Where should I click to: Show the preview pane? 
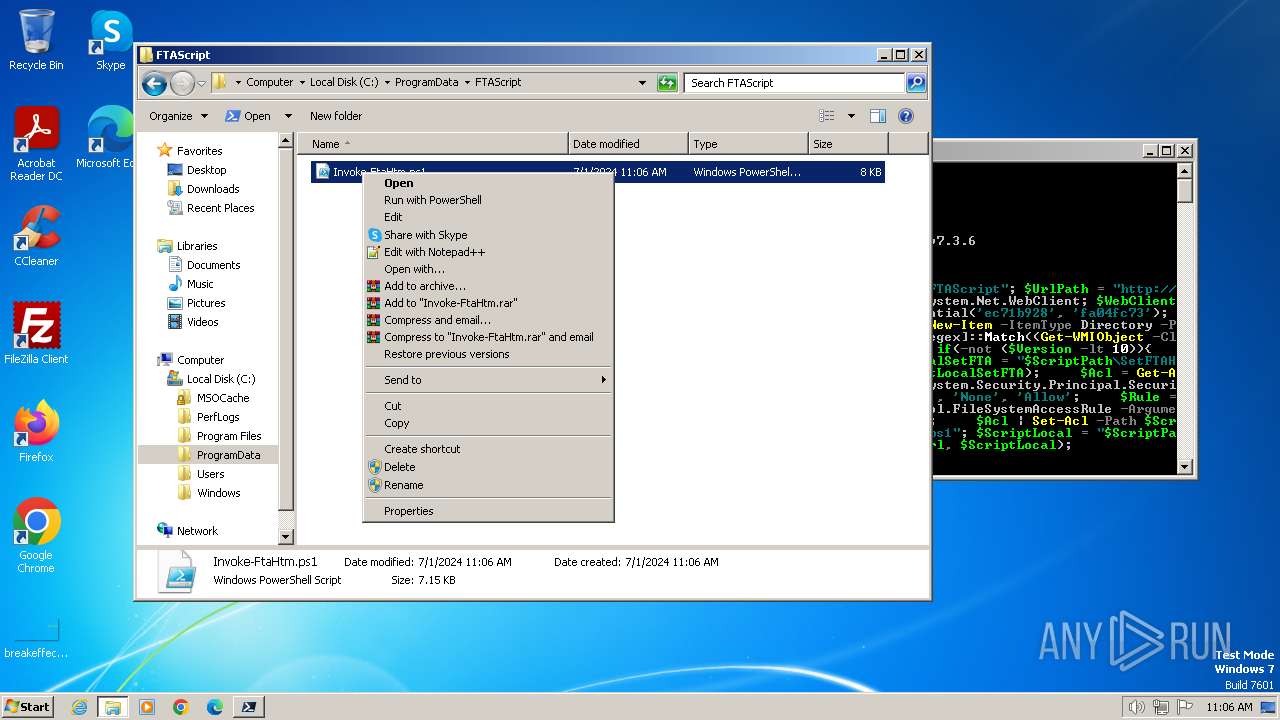pos(877,116)
